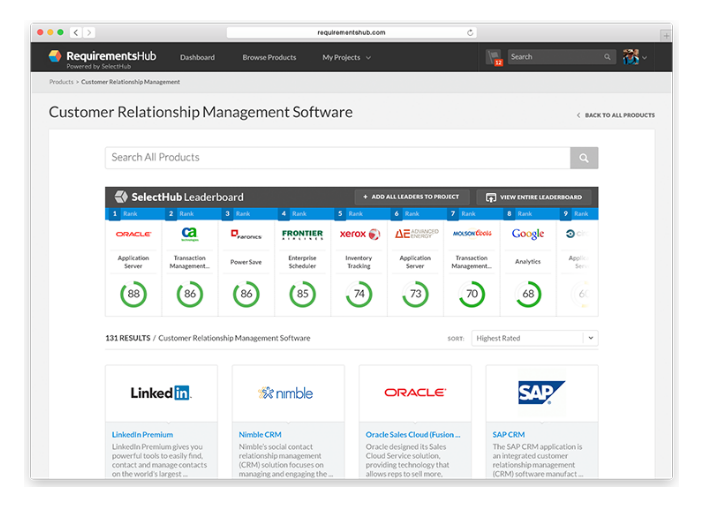
Task: Click Enterprise Scheduler product text
Action: pyautogui.click(x=302, y=262)
